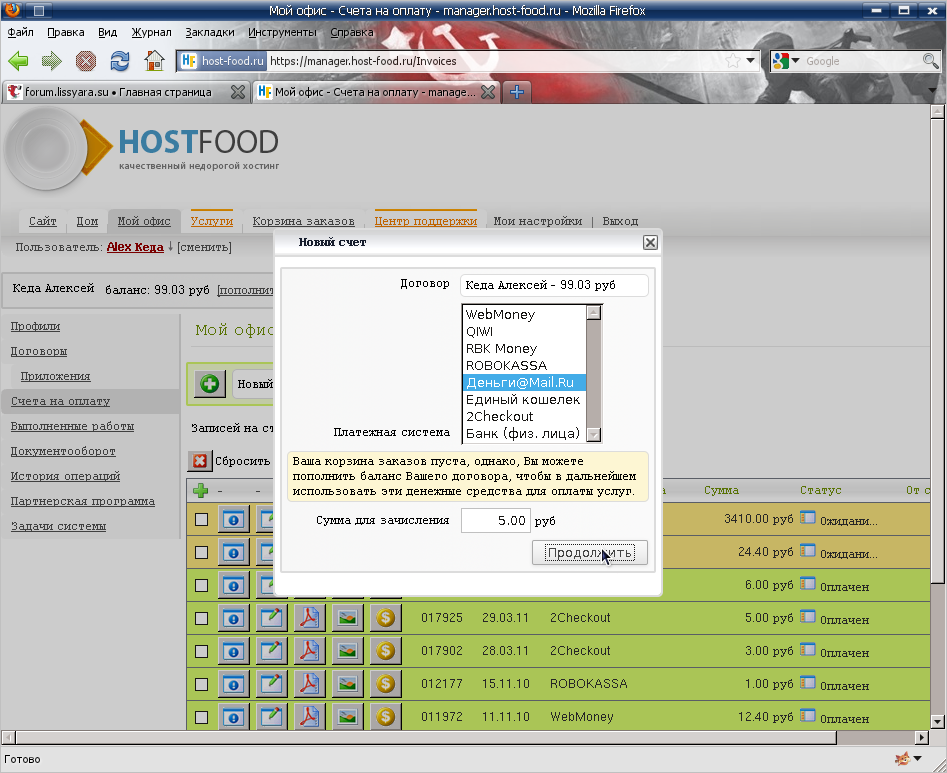Edit invoice 017925 with pencil icon
Viewport: 947px width, 773px height.
272,618
